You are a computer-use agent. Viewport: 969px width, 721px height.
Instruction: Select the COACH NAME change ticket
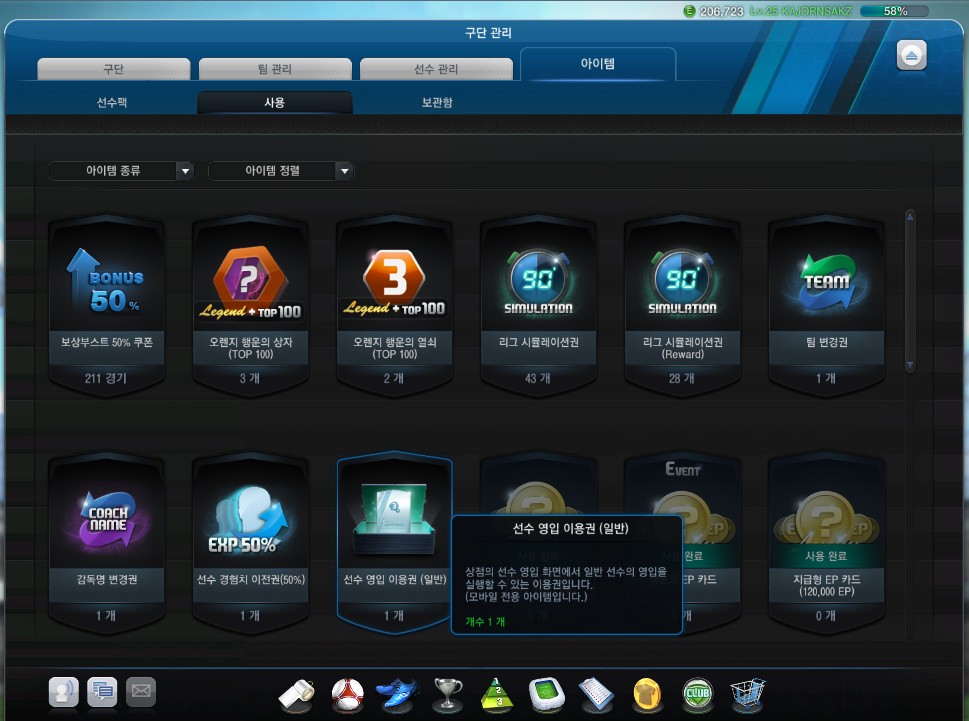click(x=106, y=544)
